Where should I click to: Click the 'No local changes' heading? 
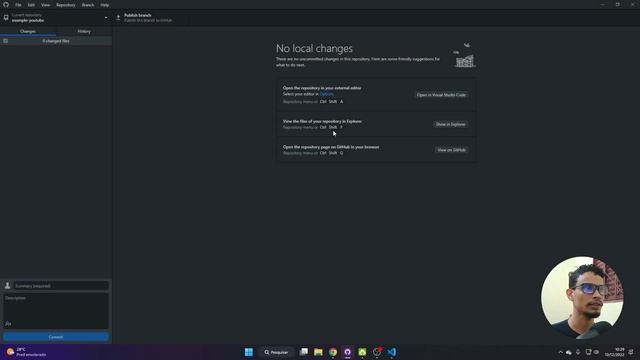coord(314,48)
